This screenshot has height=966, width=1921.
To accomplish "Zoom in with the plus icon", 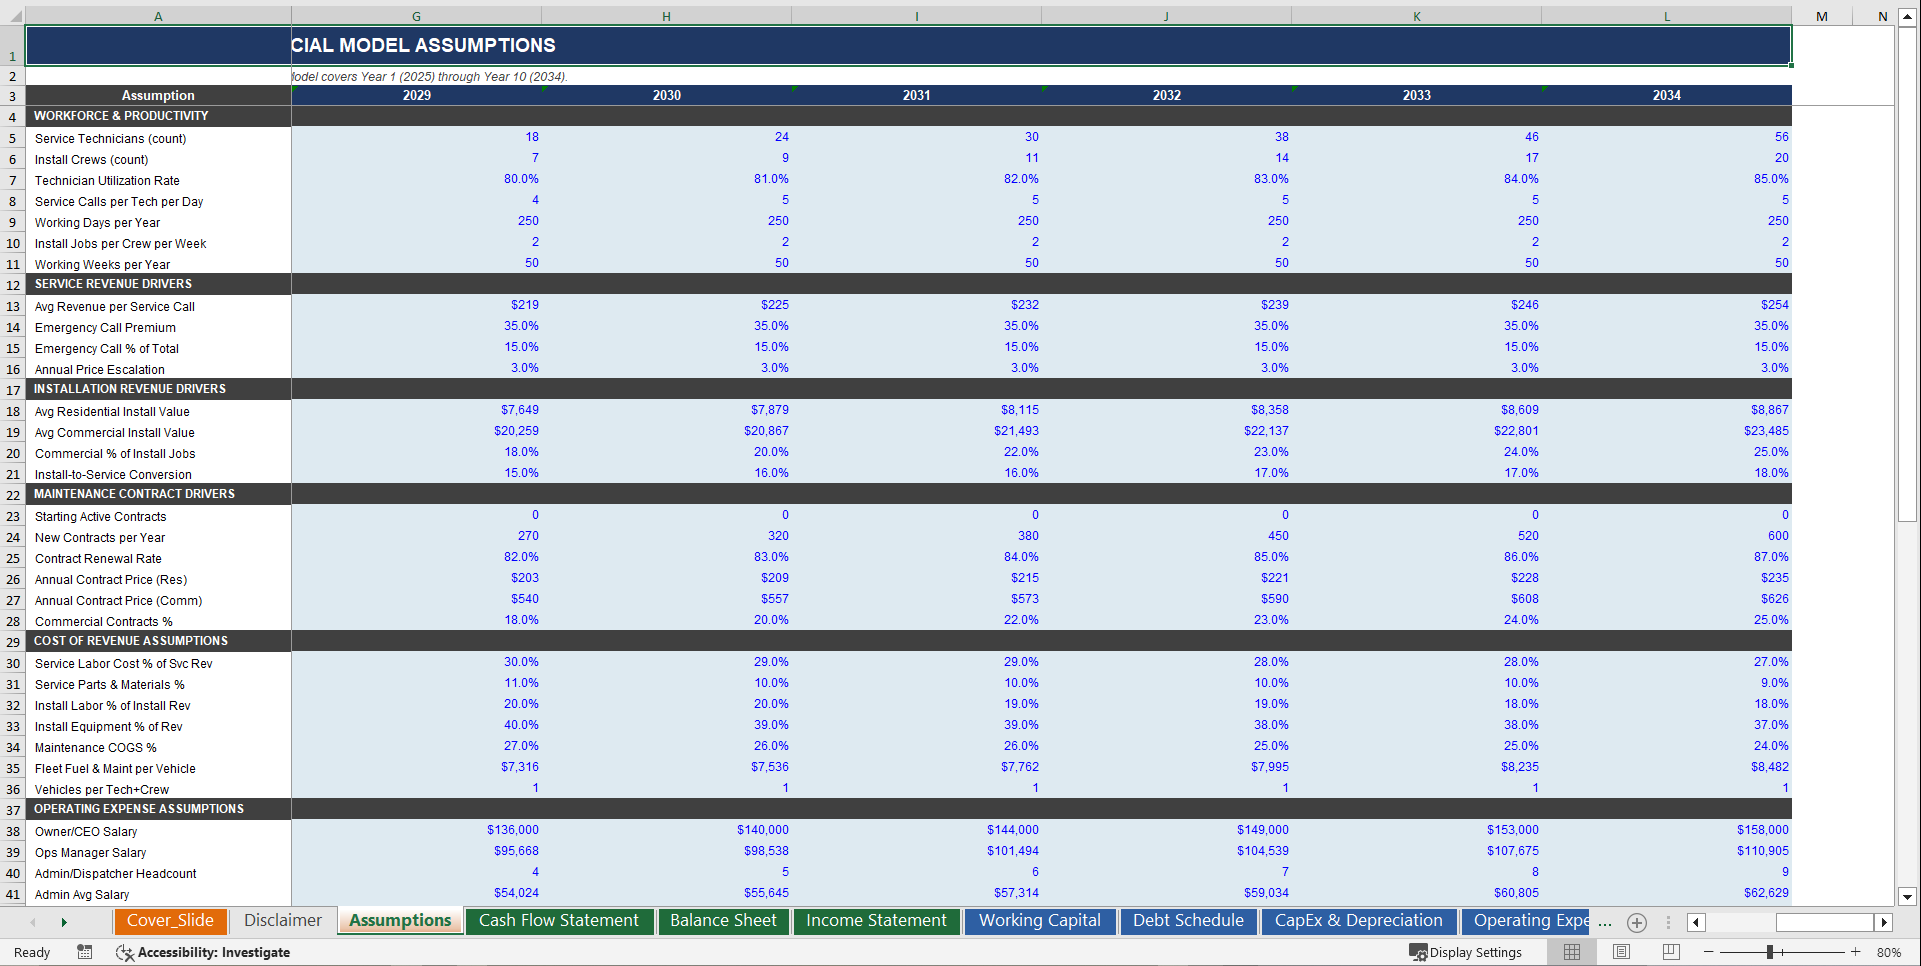I will [1855, 952].
